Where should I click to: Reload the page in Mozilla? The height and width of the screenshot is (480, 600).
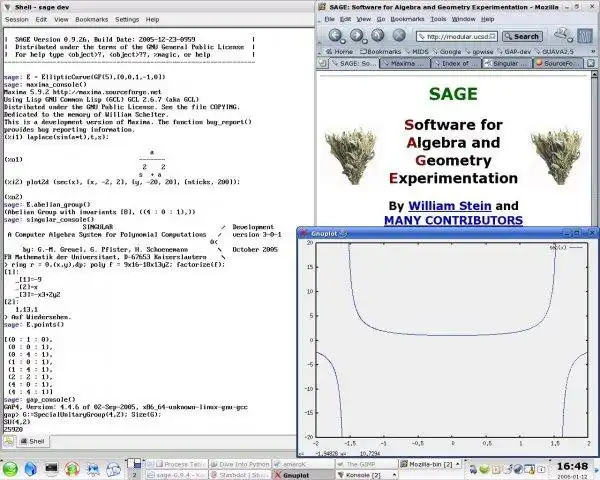(x=378, y=35)
